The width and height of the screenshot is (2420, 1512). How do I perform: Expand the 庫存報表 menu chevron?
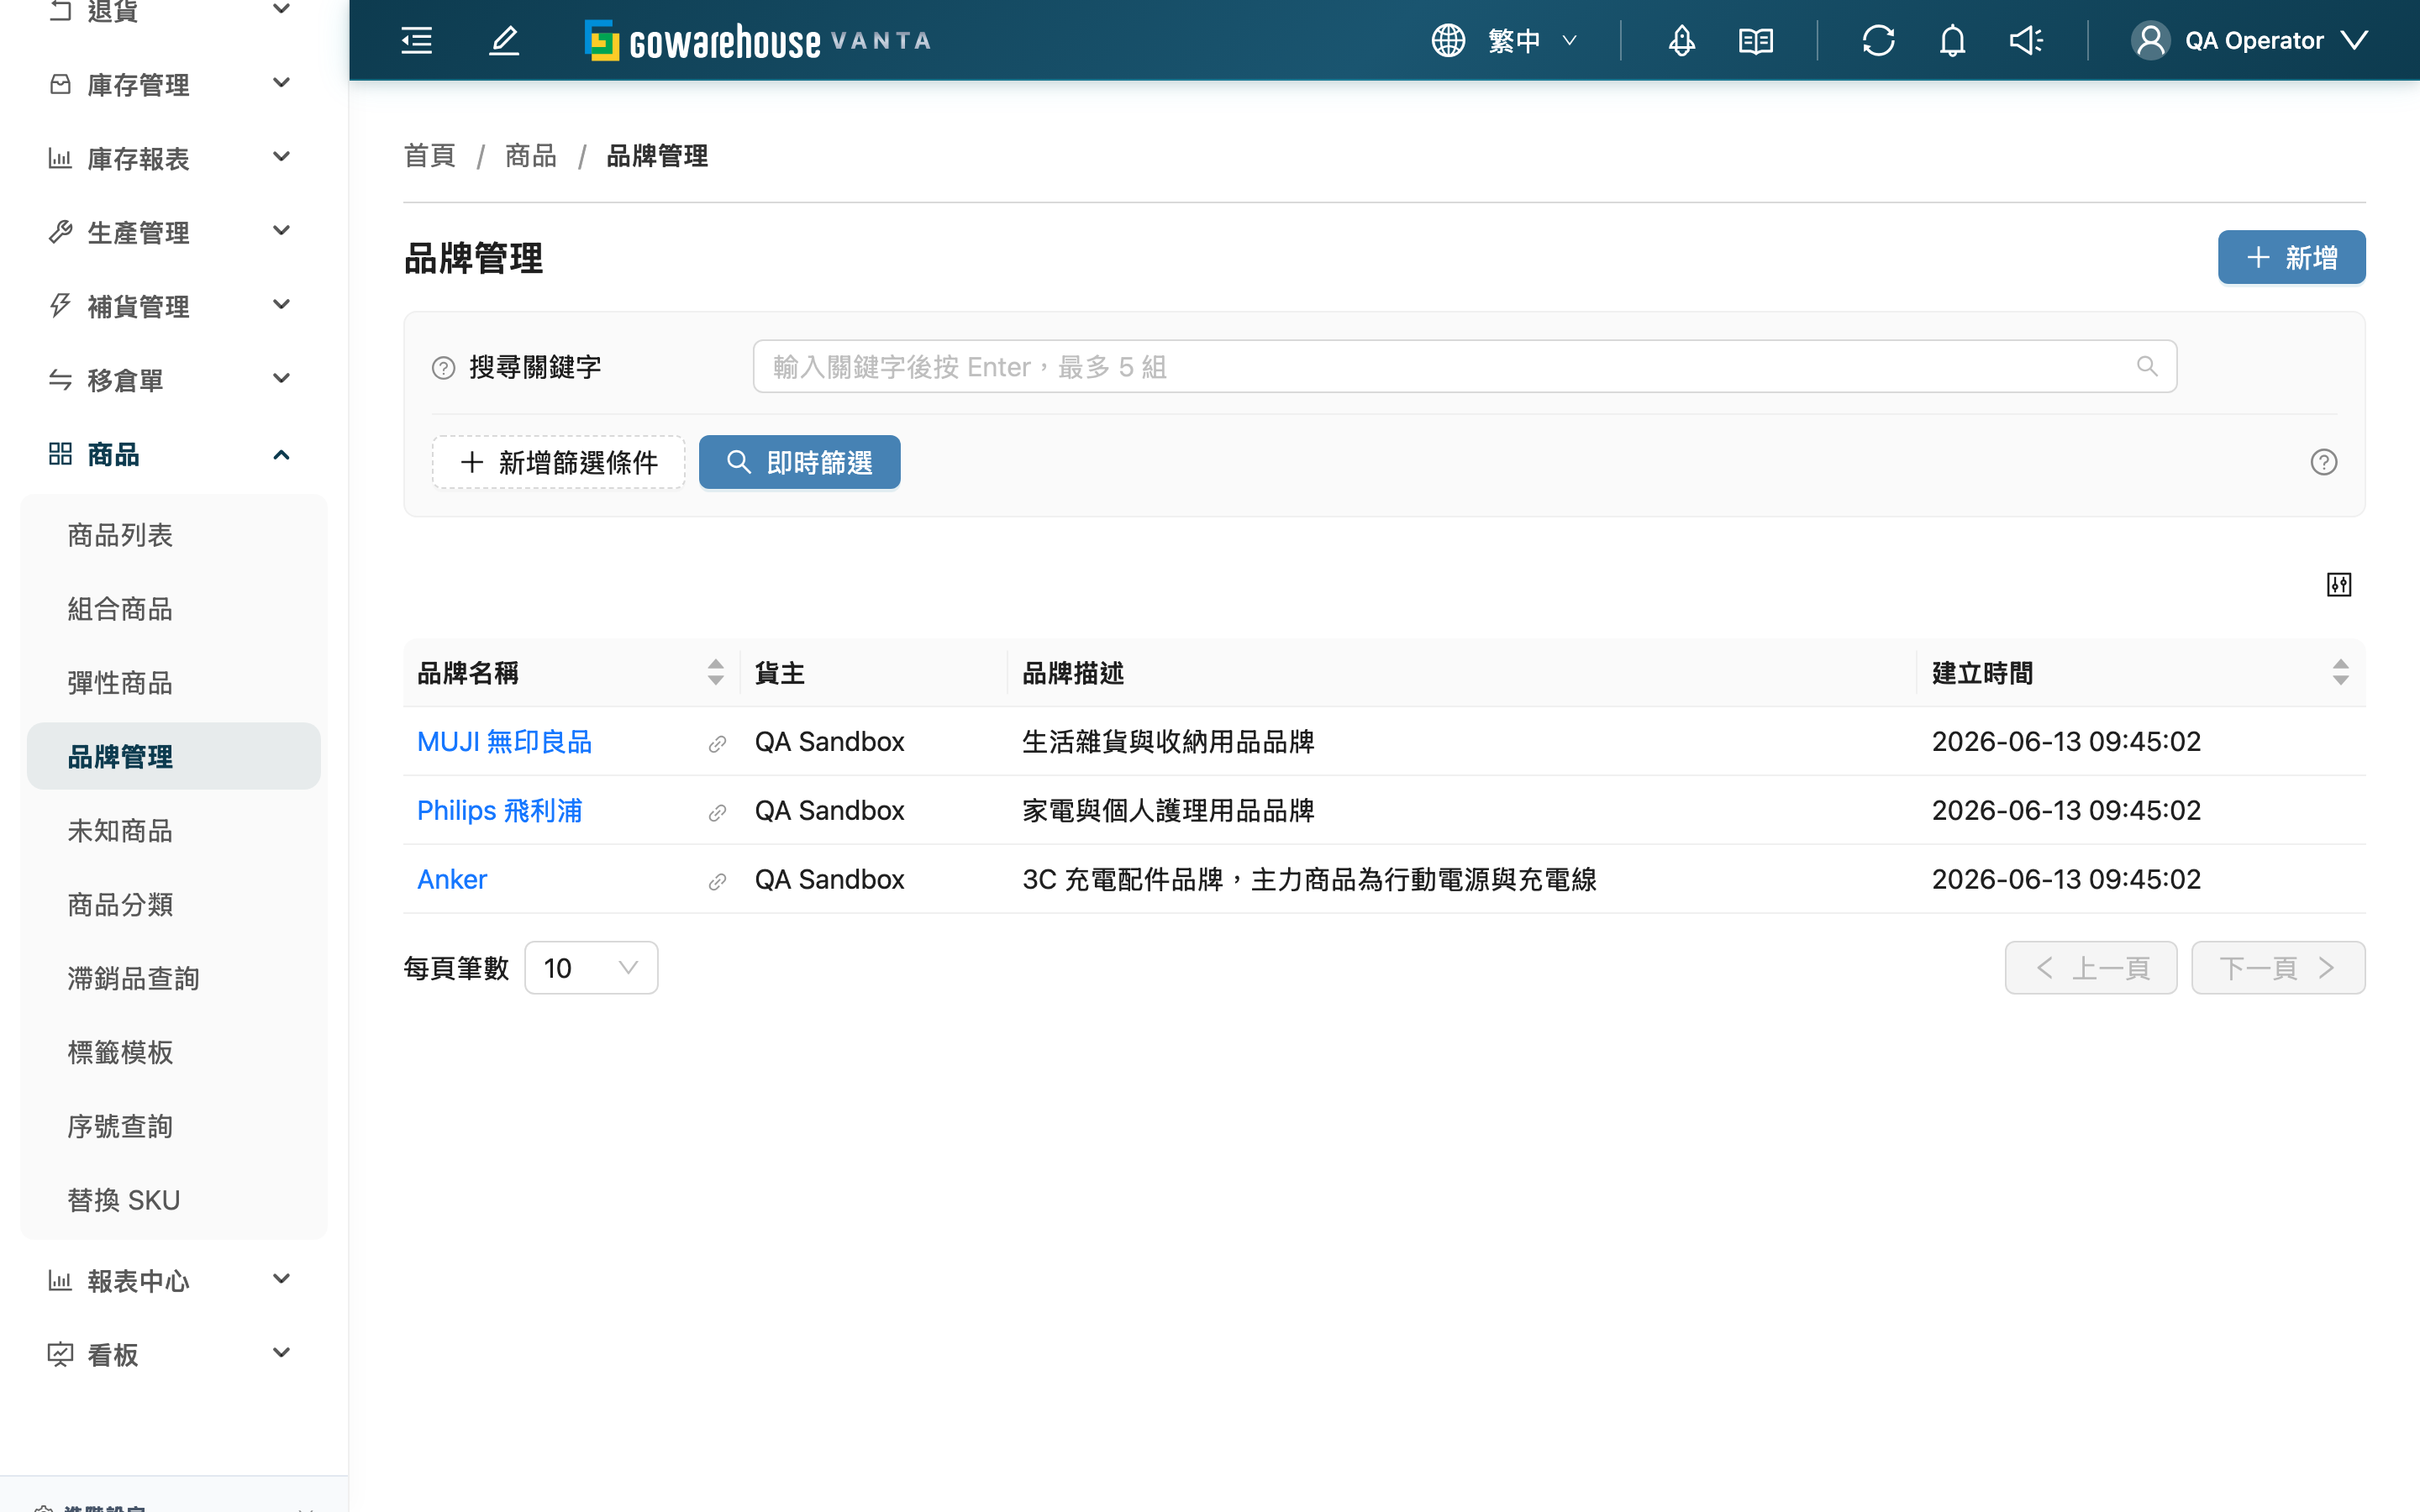pyautogui.click(x=282, y=157)
